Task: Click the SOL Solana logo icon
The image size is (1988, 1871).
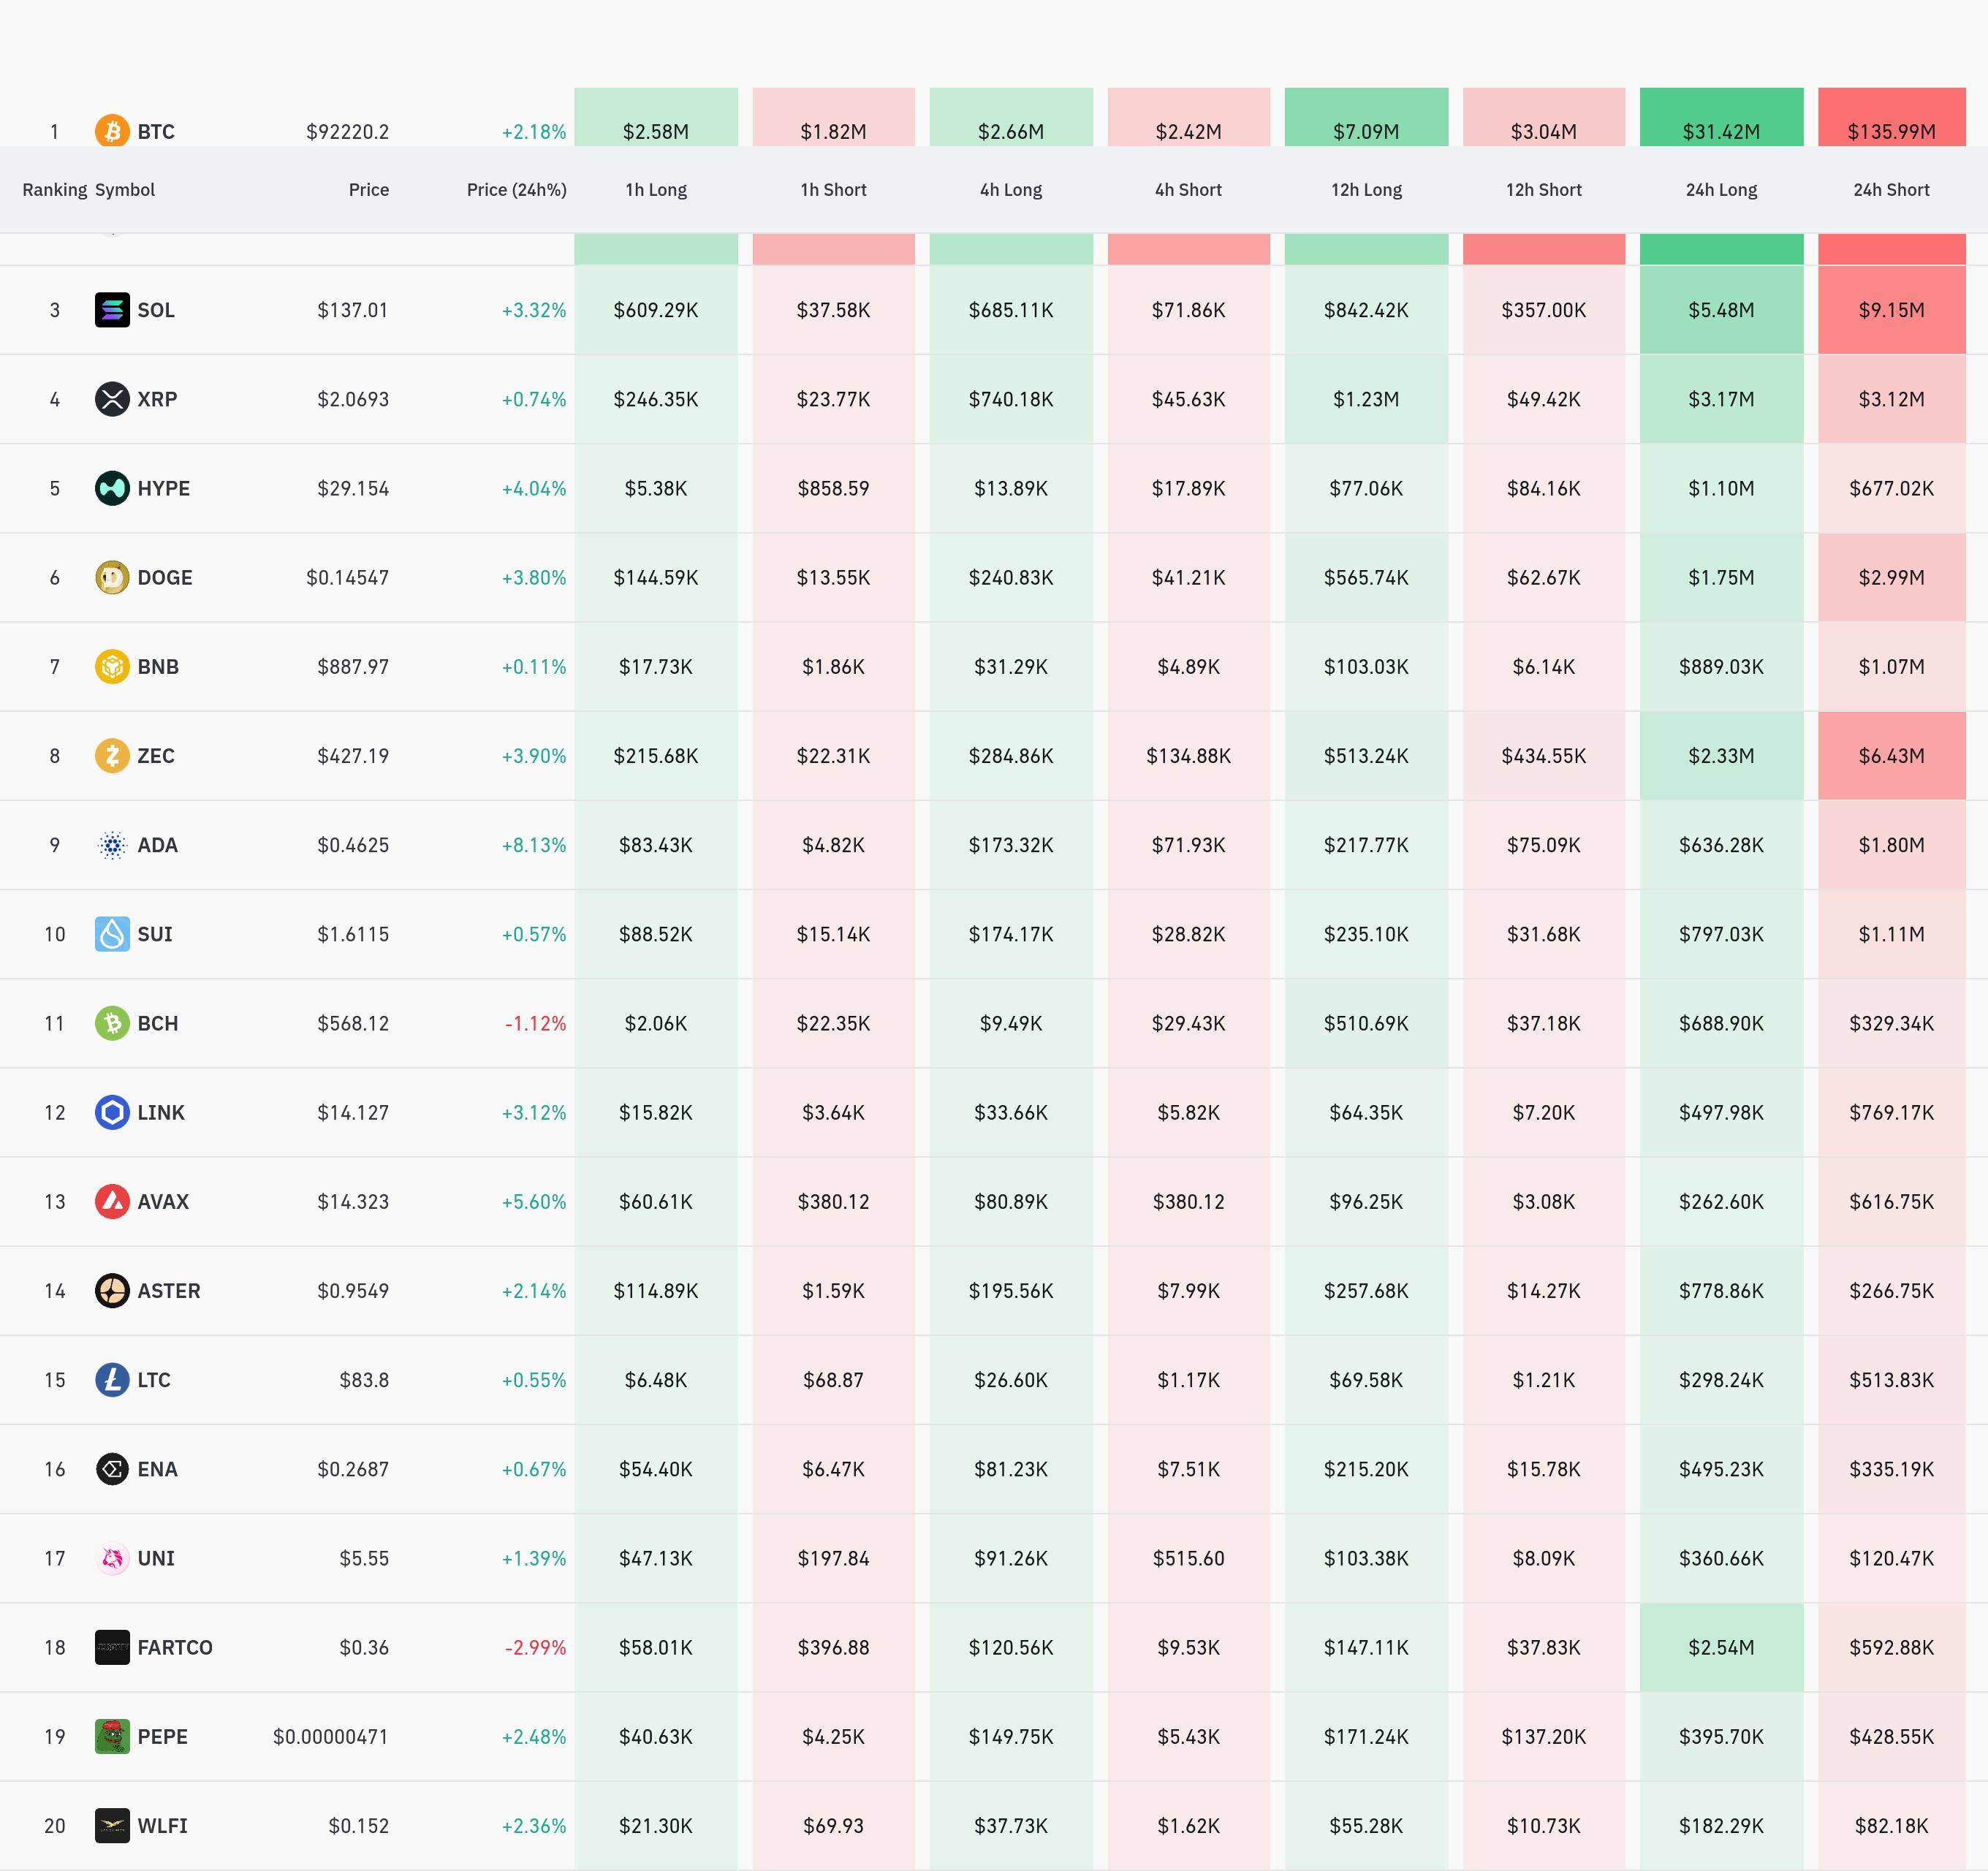Action: (112, 310)
